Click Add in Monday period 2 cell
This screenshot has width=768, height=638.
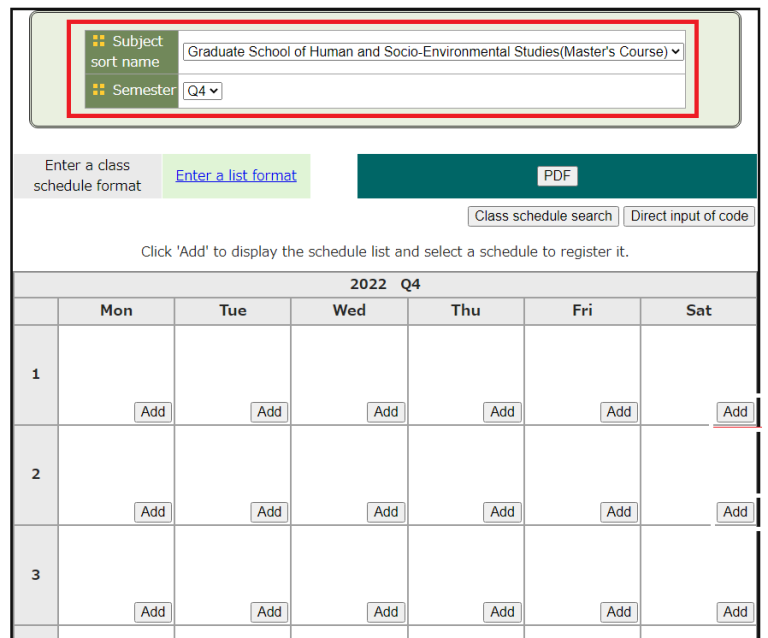[153, 512]
